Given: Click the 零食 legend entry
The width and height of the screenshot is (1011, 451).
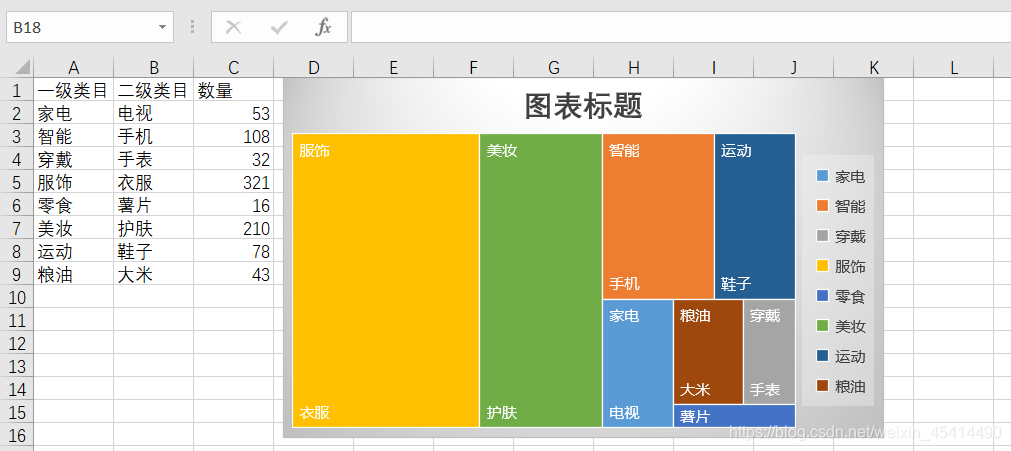Looking at the screenshot, I should click(841, 297).
